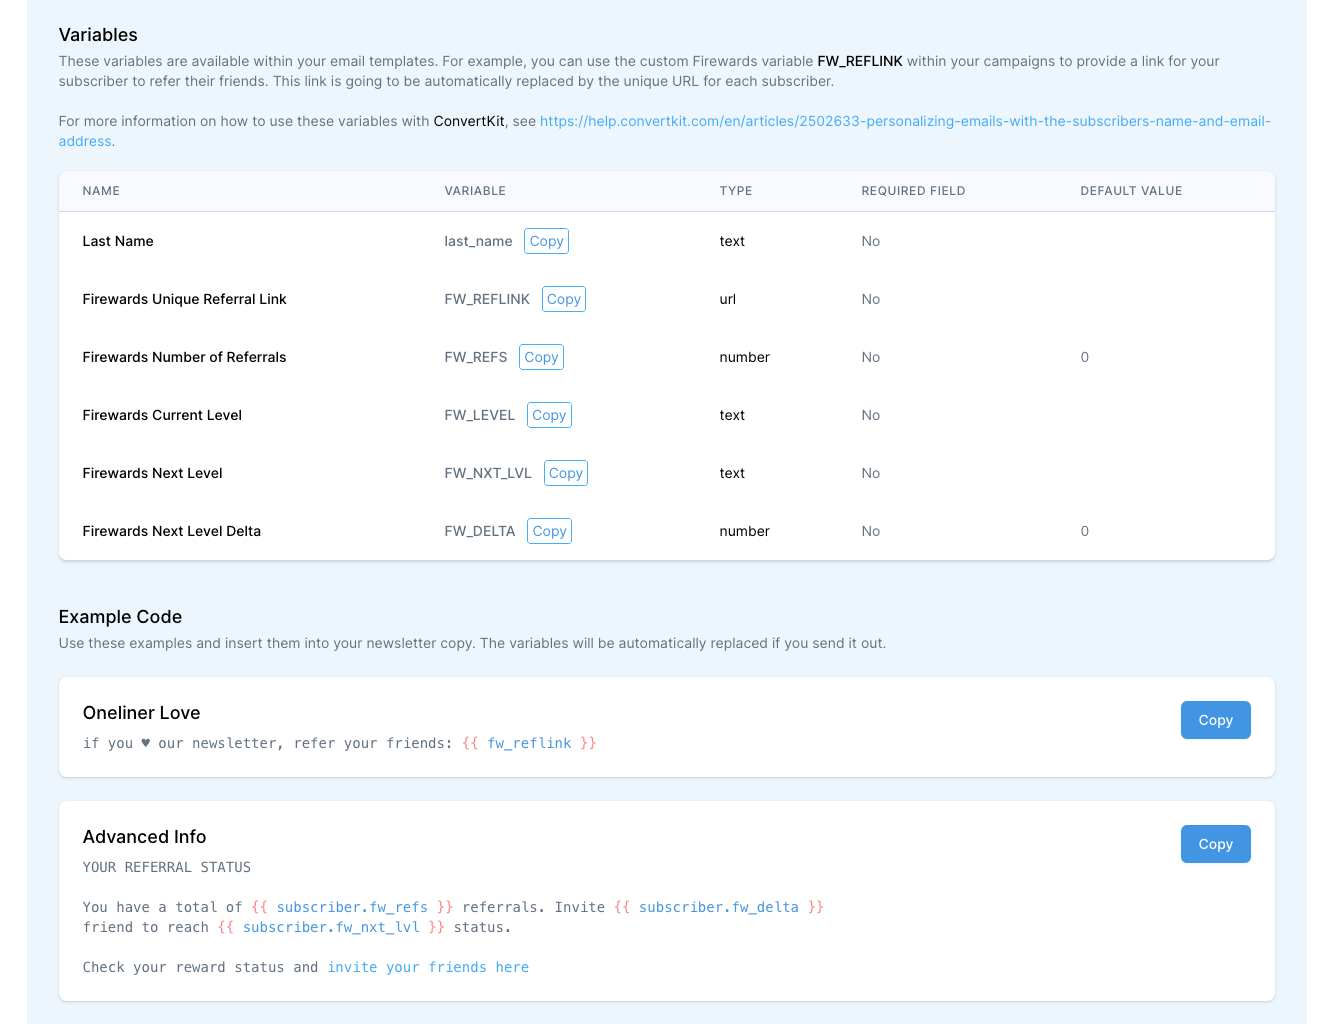Click the bold 'ConvertKit' text in description

(469, 121)
